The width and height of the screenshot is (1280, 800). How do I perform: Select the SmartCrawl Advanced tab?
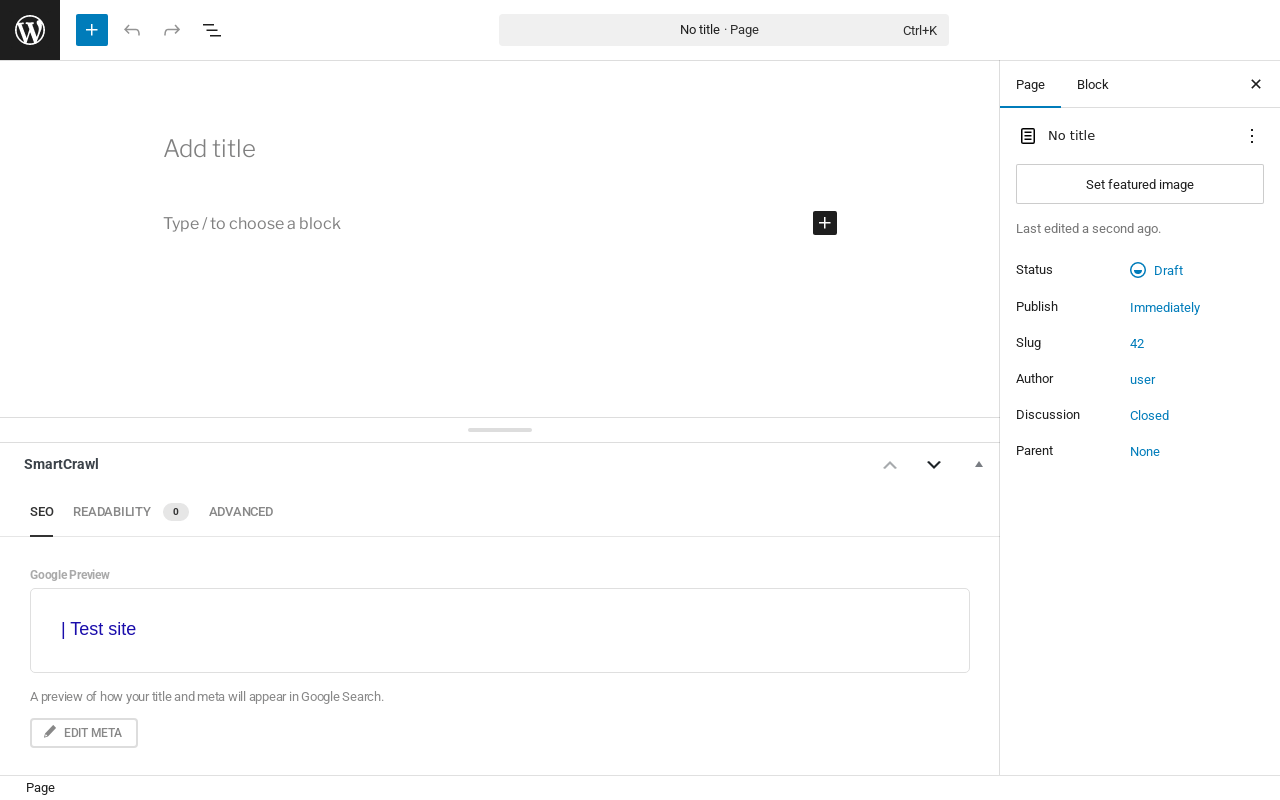pos(241,512)
